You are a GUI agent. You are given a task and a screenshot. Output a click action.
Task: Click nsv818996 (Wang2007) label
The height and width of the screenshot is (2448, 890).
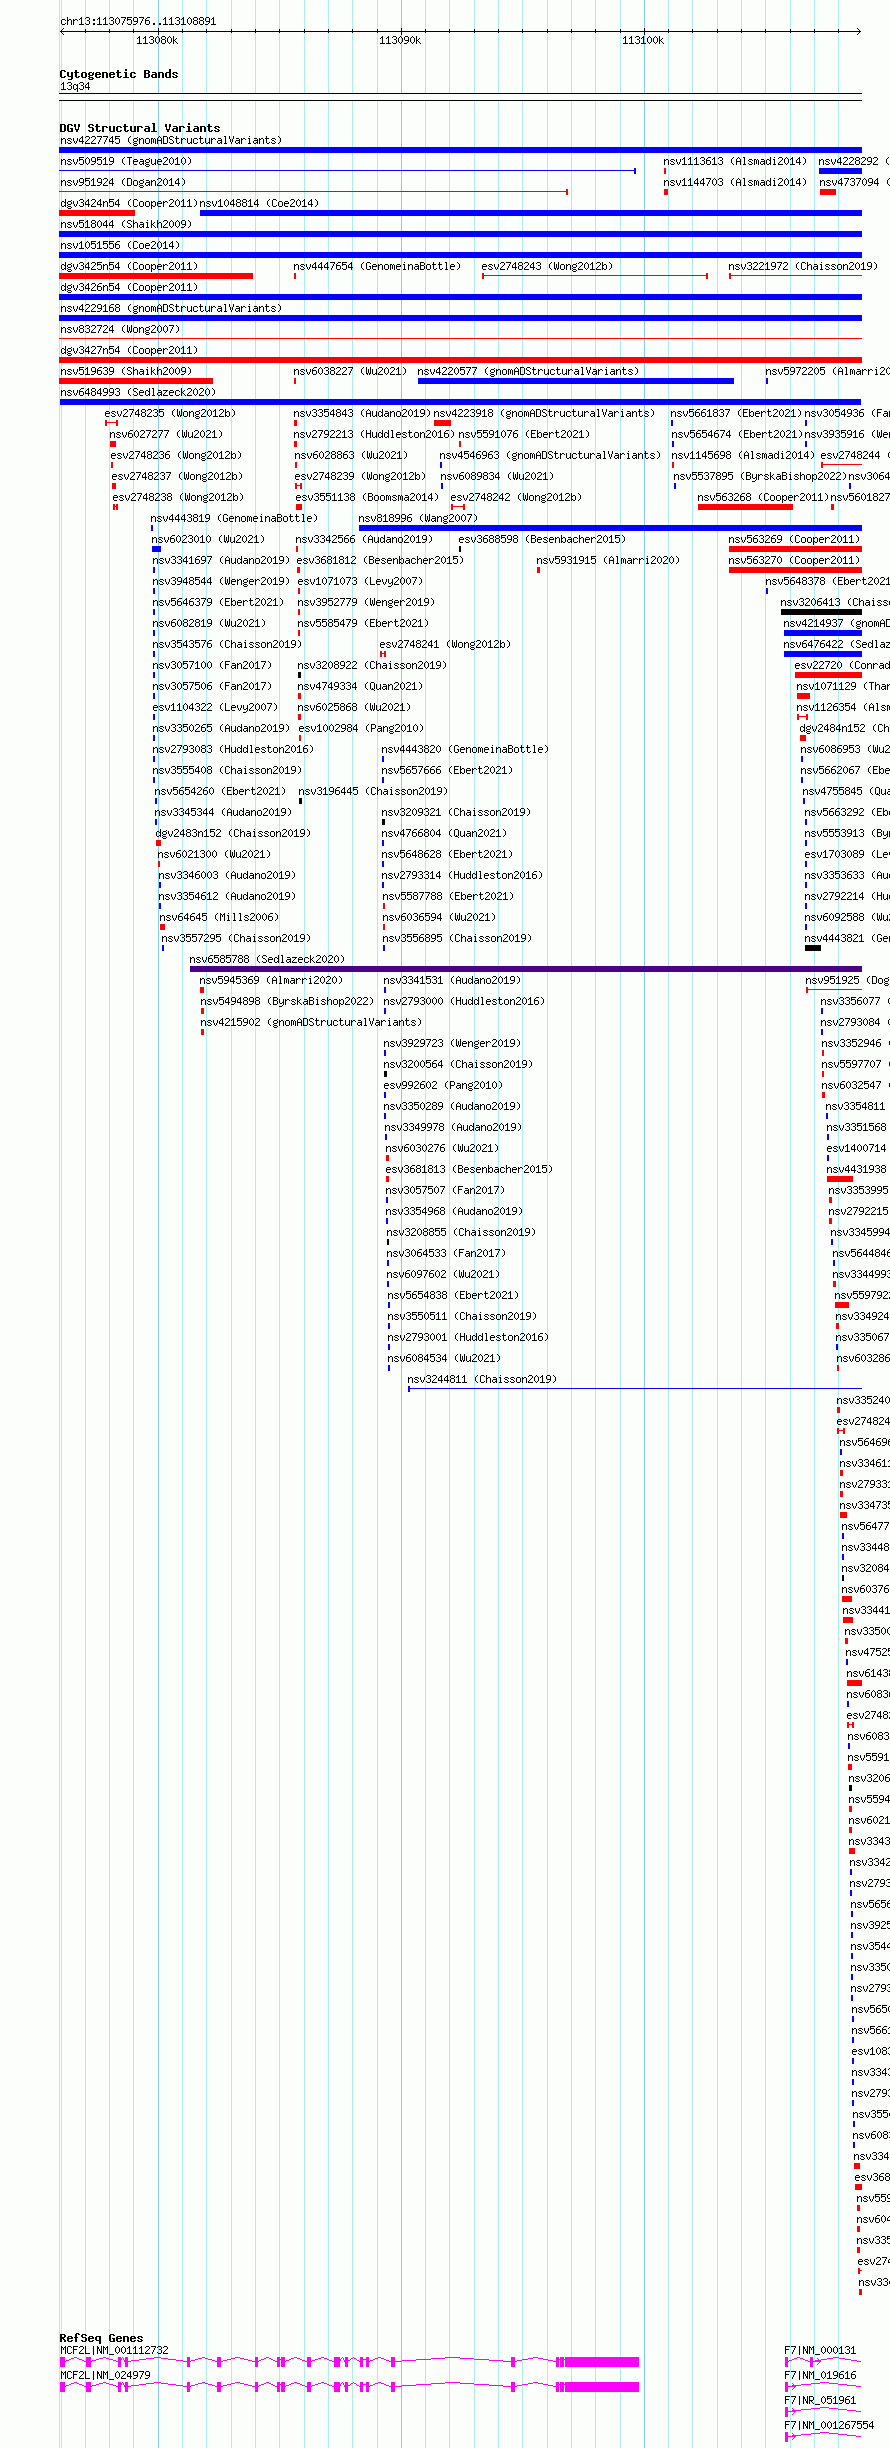coord(418,518)
